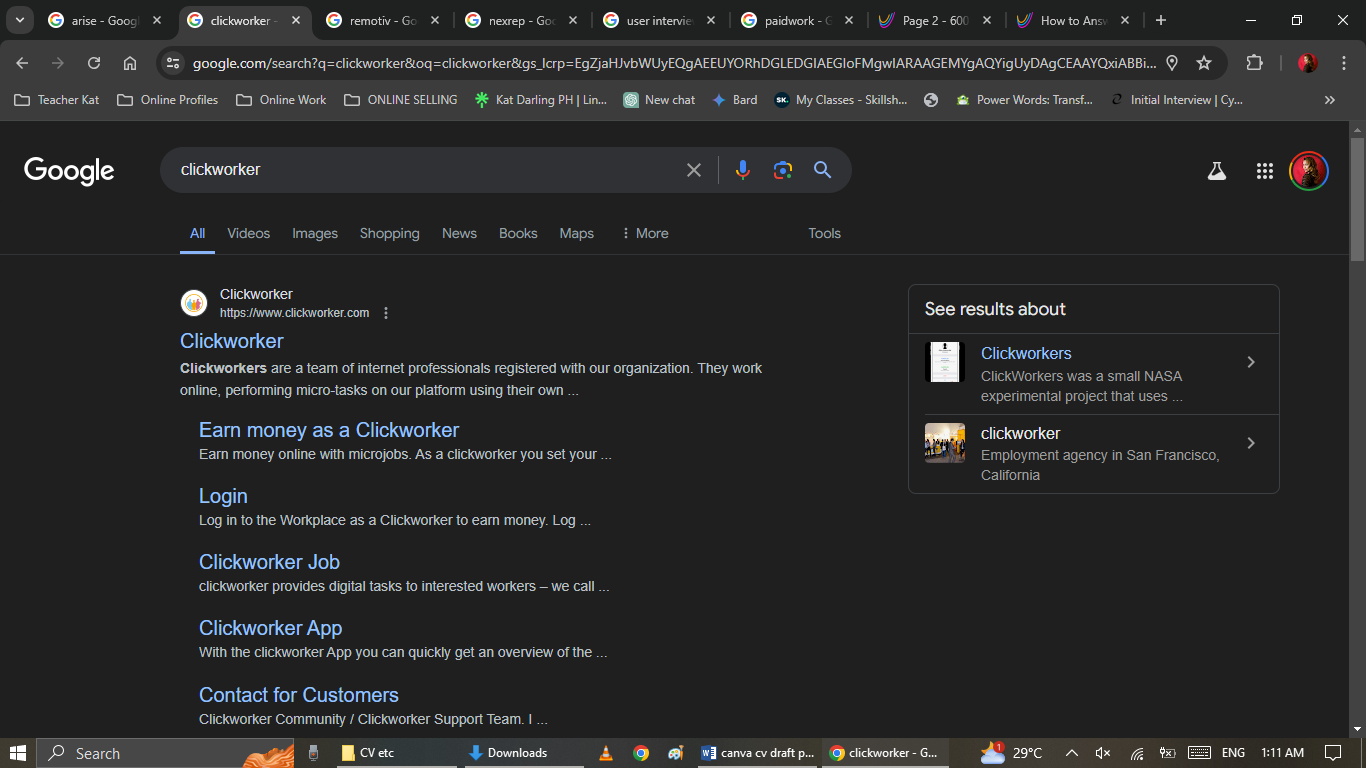This screenshot has height=768, width=1366.
Task: Open the touch keyboard tray icon
Action: [1199, 753]
